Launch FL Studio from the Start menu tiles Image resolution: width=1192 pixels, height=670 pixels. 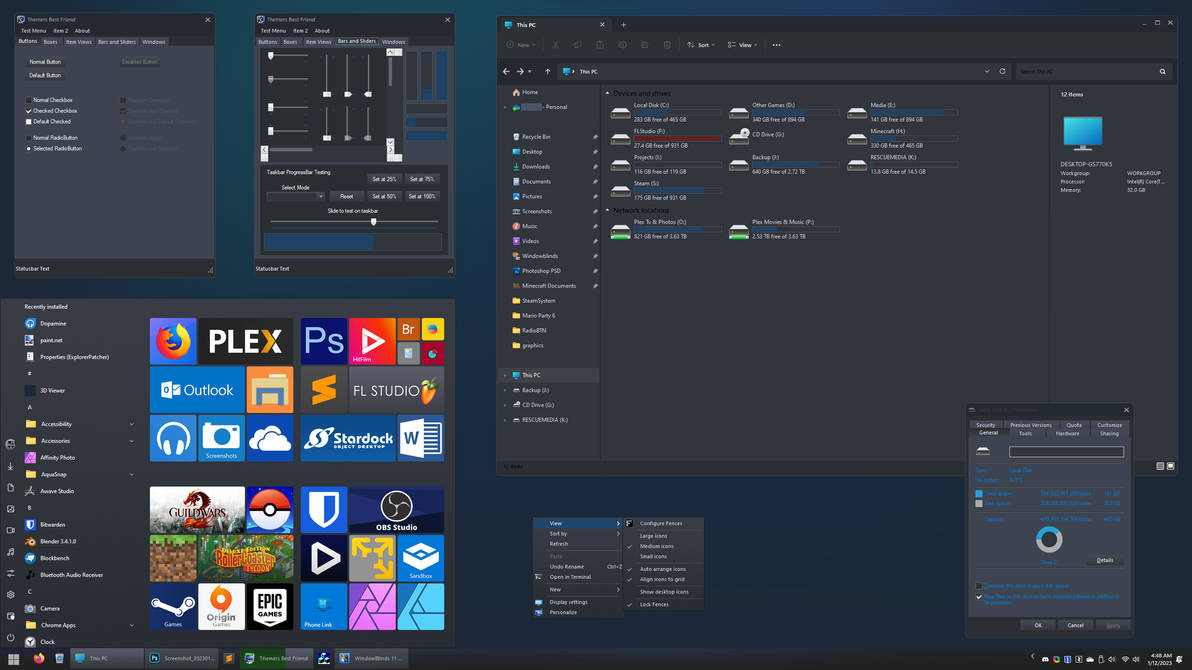coord(396,389)
